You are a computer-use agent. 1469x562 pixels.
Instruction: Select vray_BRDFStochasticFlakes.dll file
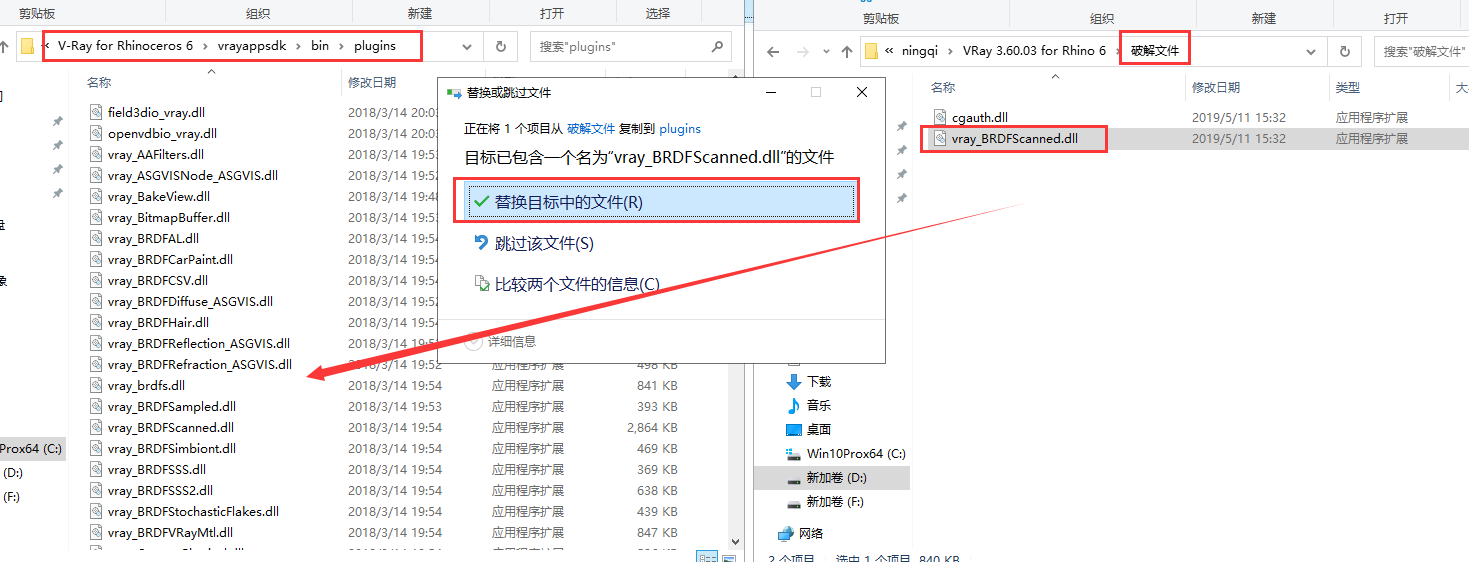tap(193, 511)
